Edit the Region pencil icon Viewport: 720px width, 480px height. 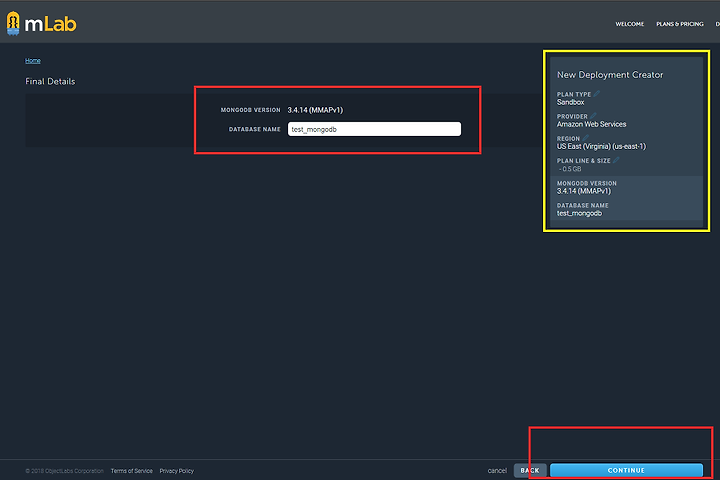click(x=585, y=138)
